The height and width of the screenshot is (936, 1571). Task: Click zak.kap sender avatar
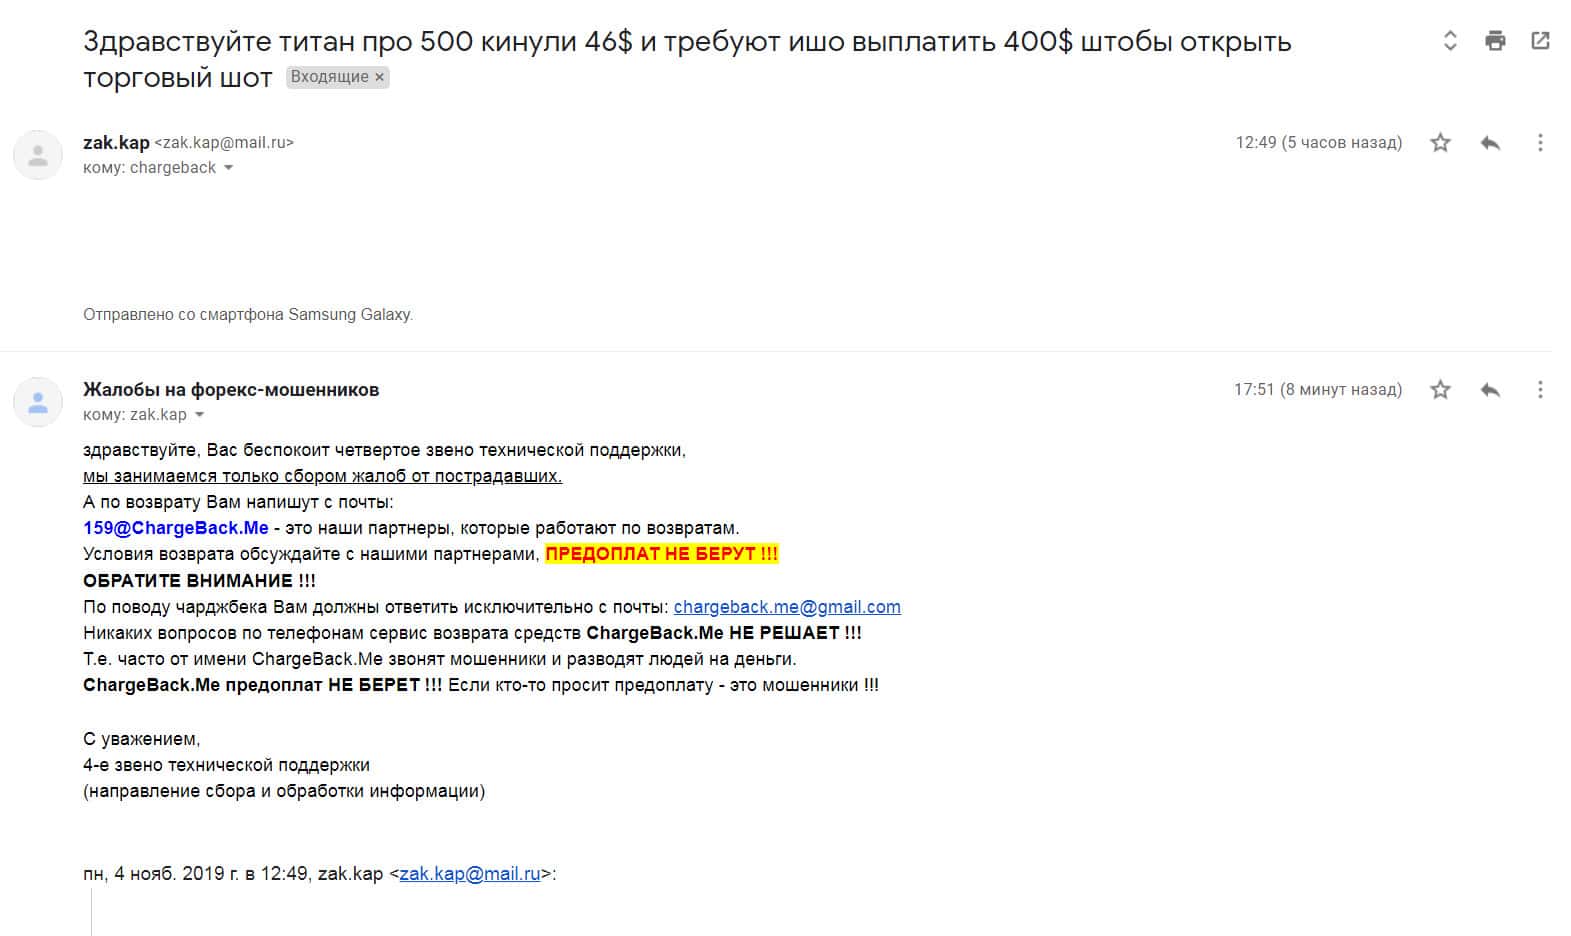(38, 155)
